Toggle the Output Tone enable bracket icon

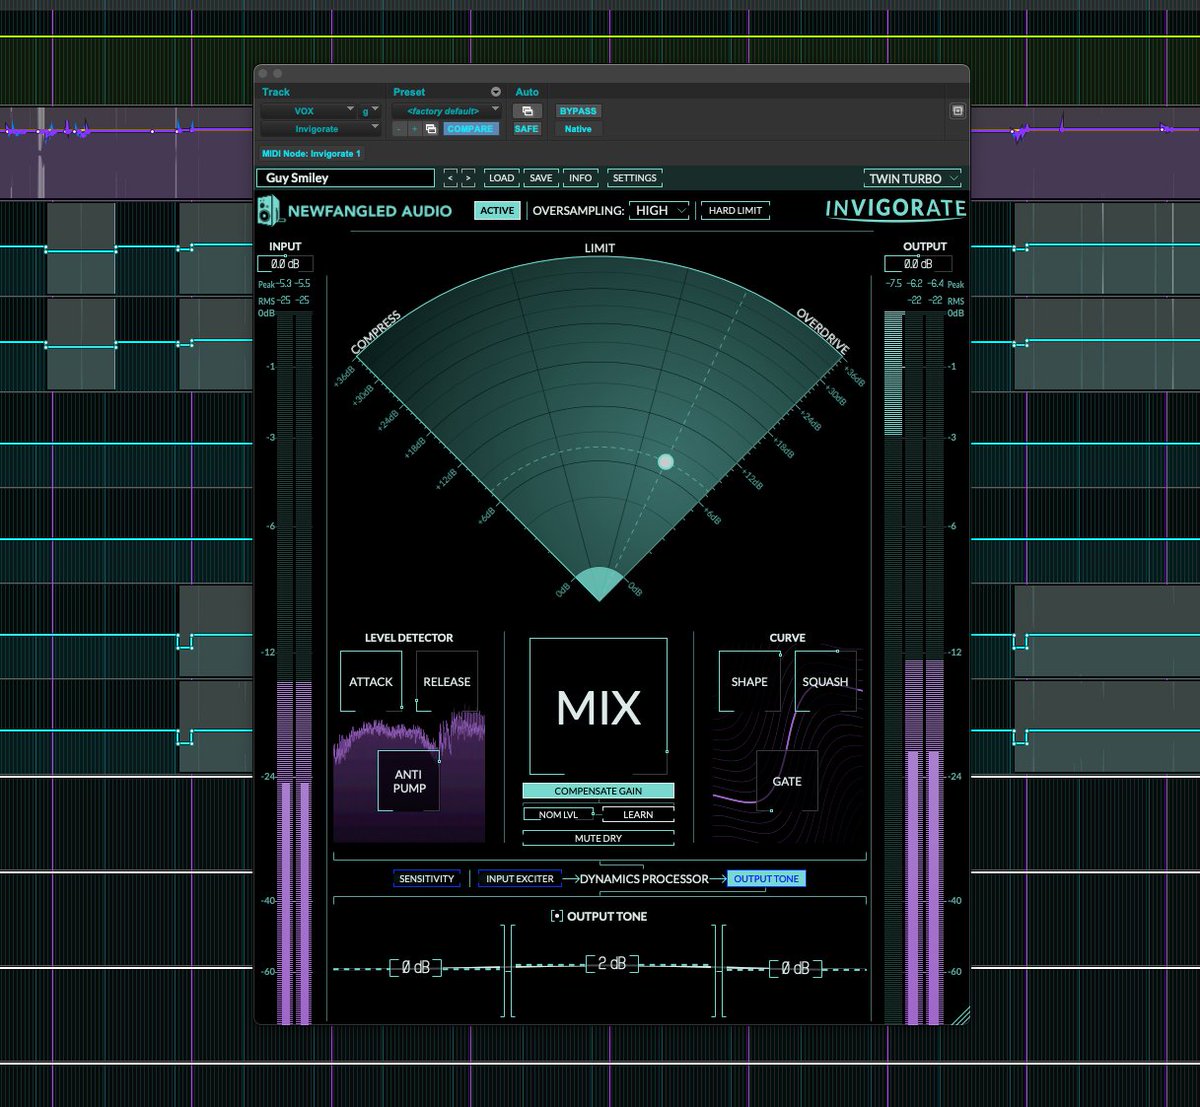[557, 916]
